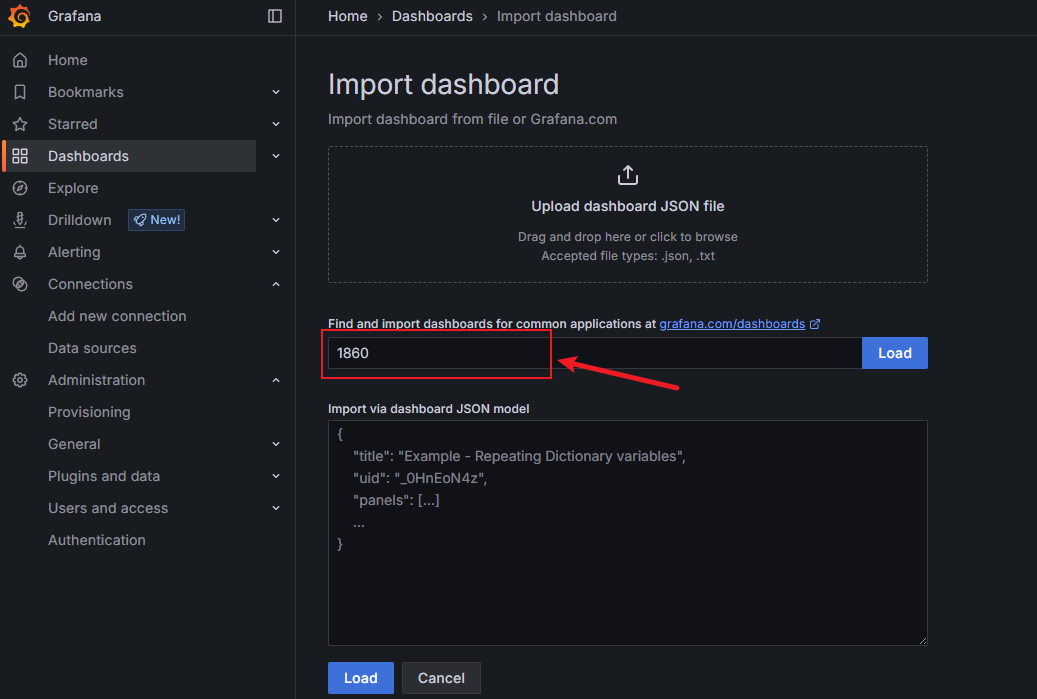Click the Starred star icon

coord(20,124)
